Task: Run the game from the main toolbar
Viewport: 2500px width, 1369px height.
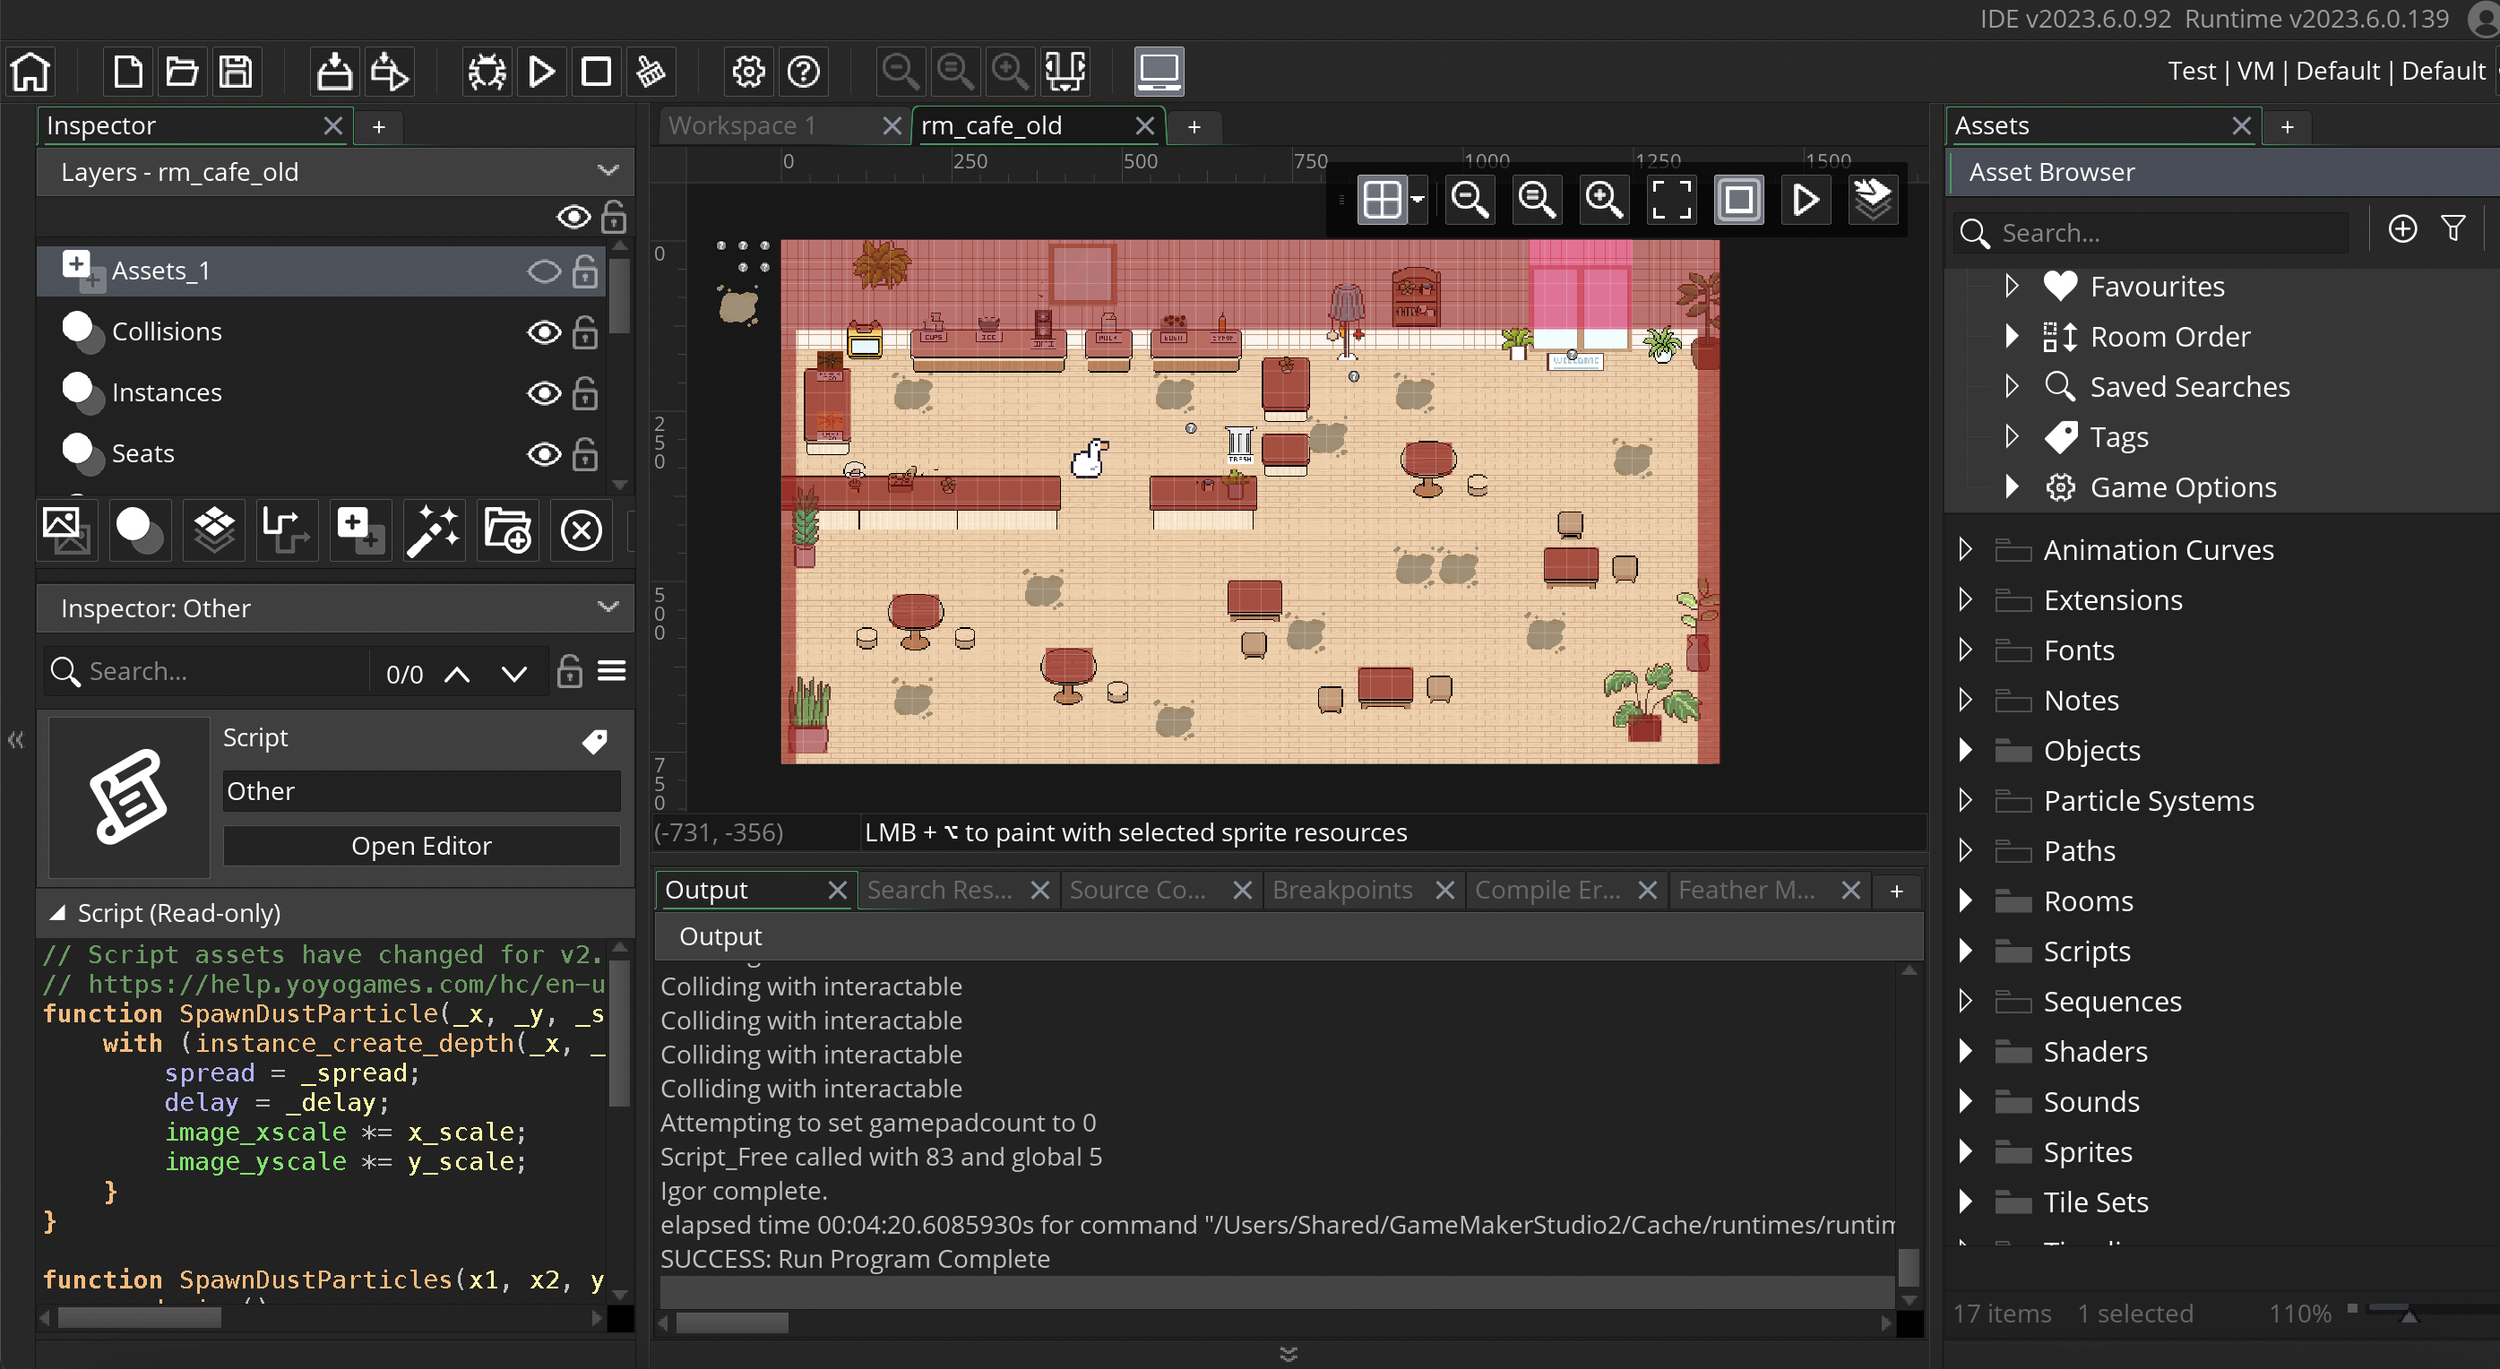Action: pos(541,71)
